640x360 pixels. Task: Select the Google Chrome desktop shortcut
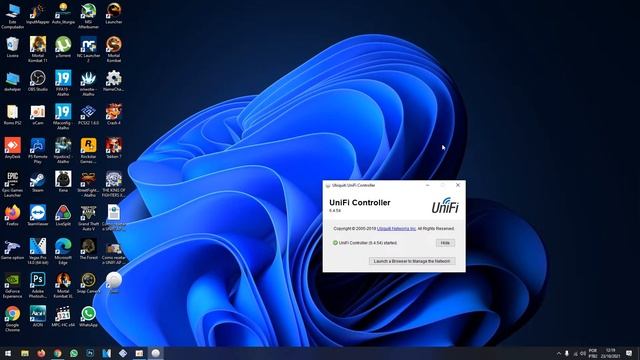12,319
